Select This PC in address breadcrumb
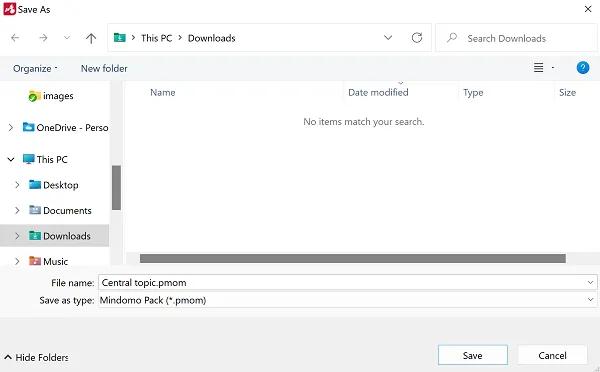 click(x=157, y=38)
